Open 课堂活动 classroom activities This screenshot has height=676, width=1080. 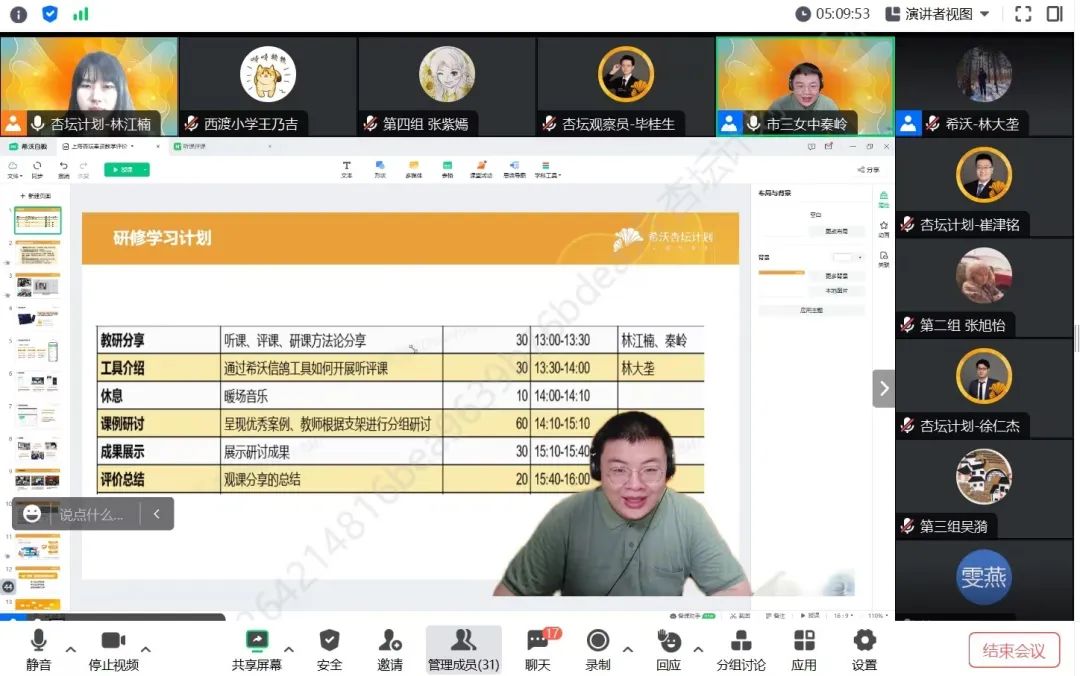pyautogui.click(x=481, y=170)
